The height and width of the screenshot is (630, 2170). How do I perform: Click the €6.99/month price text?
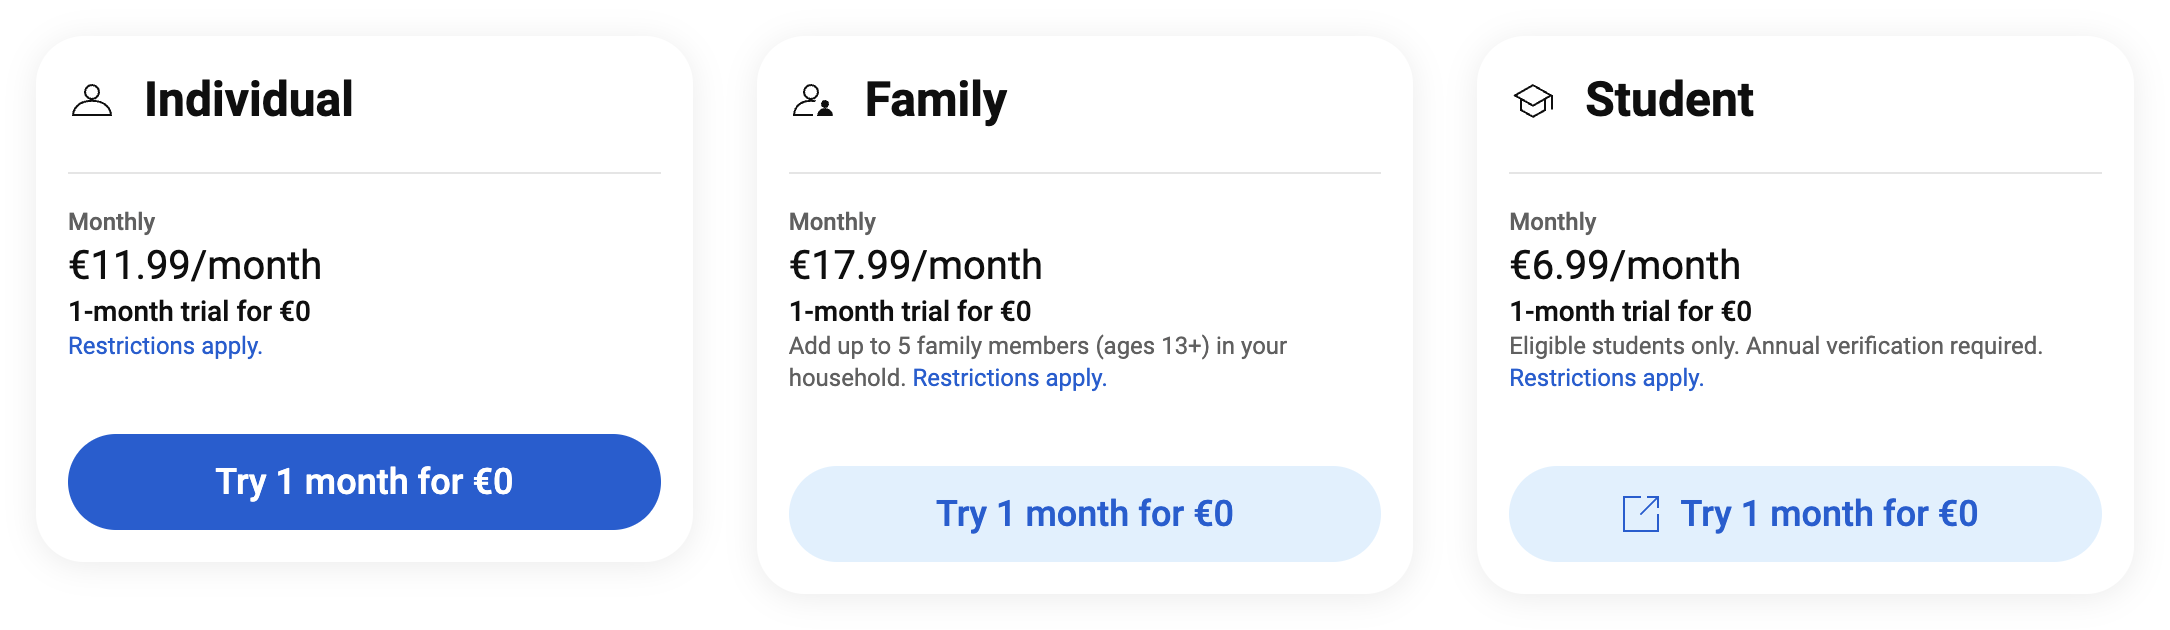[x=1625, y=265]
